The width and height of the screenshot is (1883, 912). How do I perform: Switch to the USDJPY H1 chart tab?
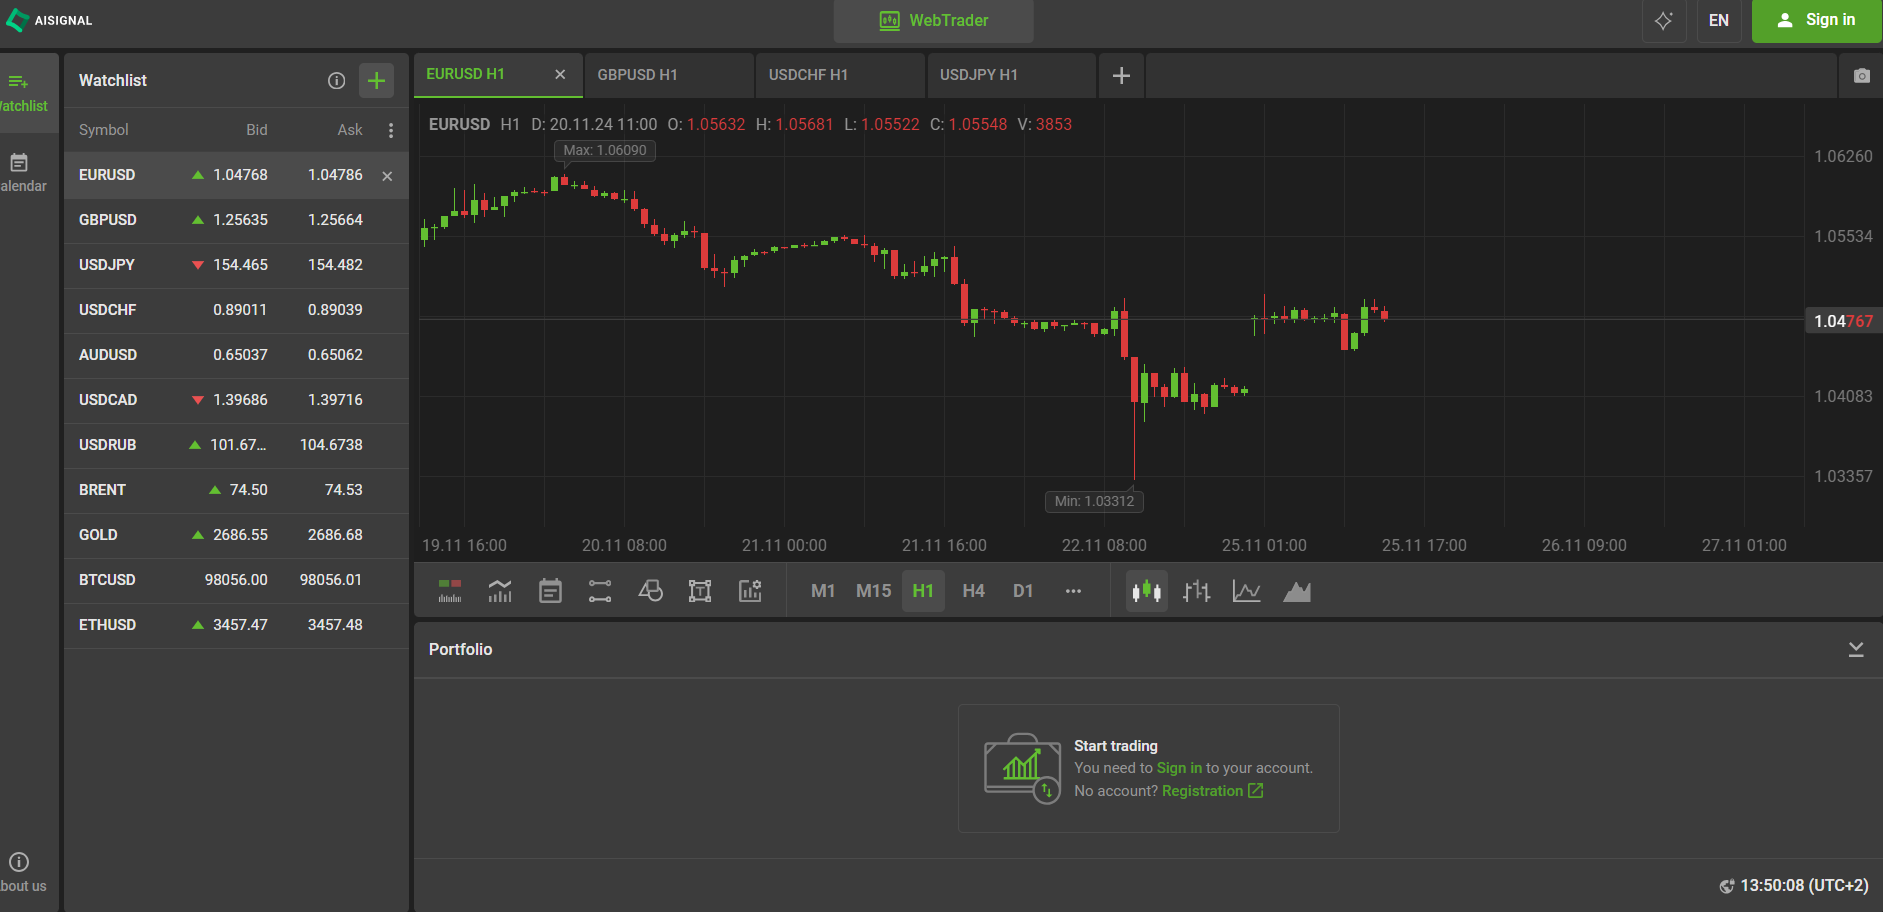[979, 75]
